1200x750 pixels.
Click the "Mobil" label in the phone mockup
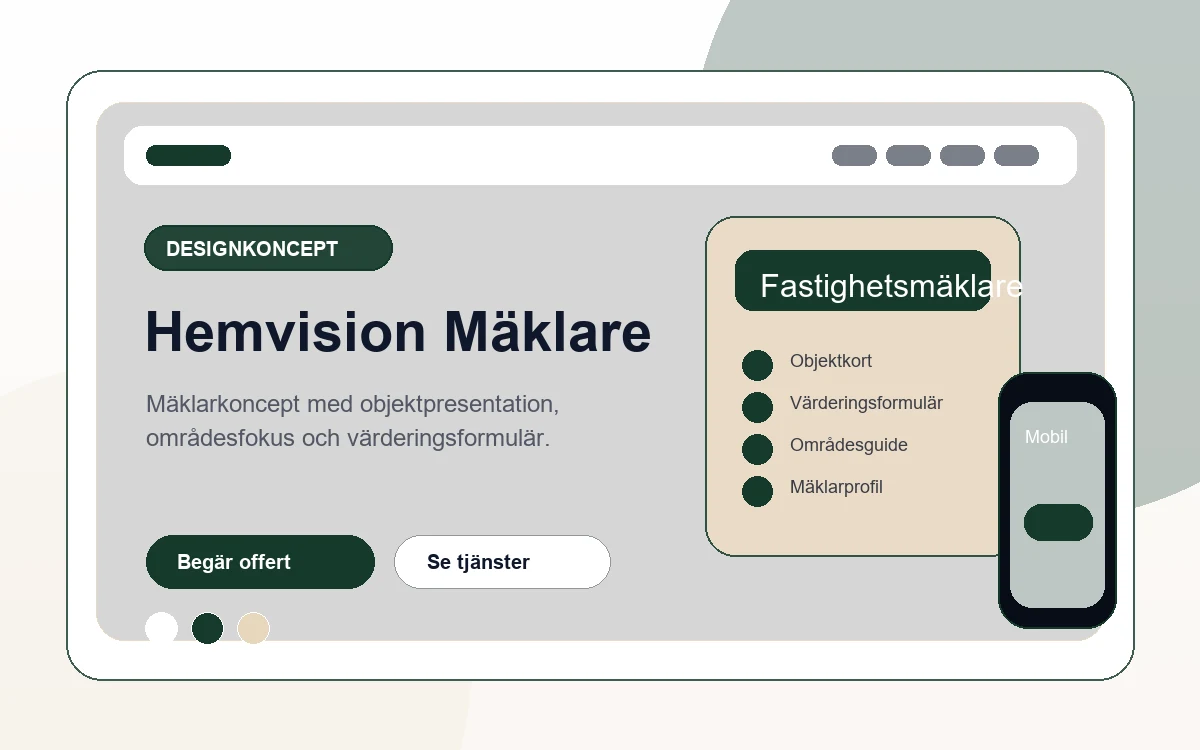(x=1046, y=437)
